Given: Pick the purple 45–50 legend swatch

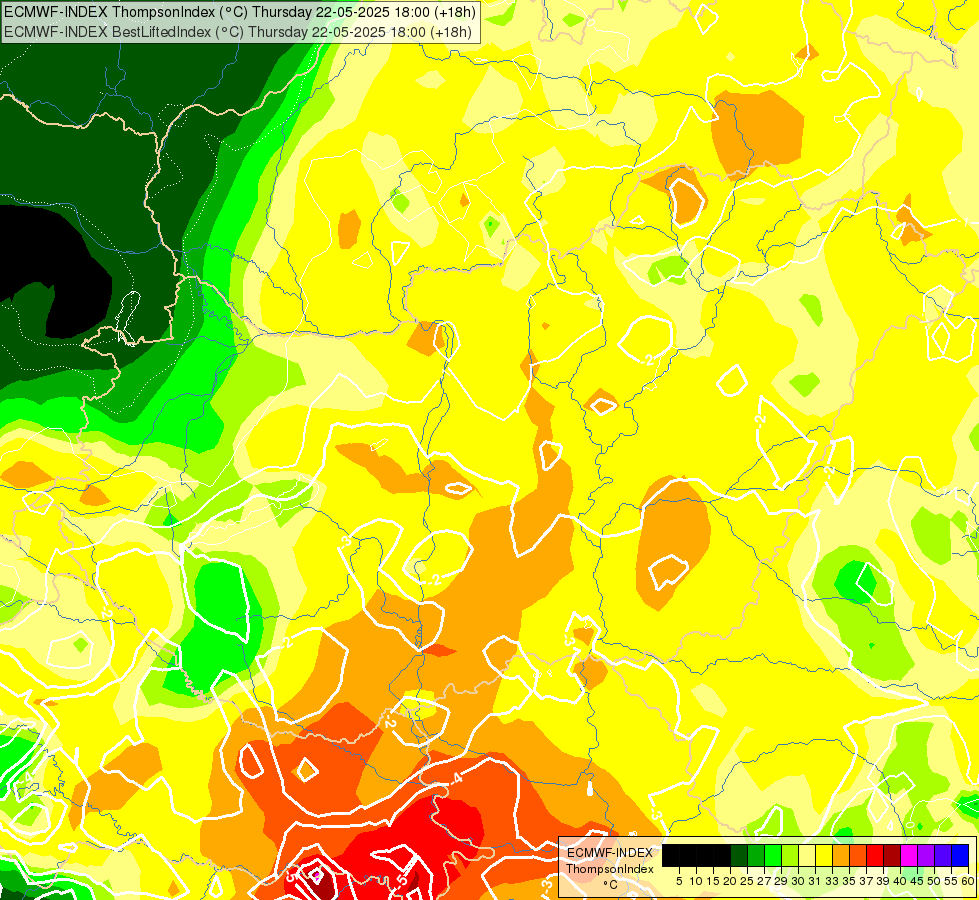Looking at the screenshot, I should 926,856.
